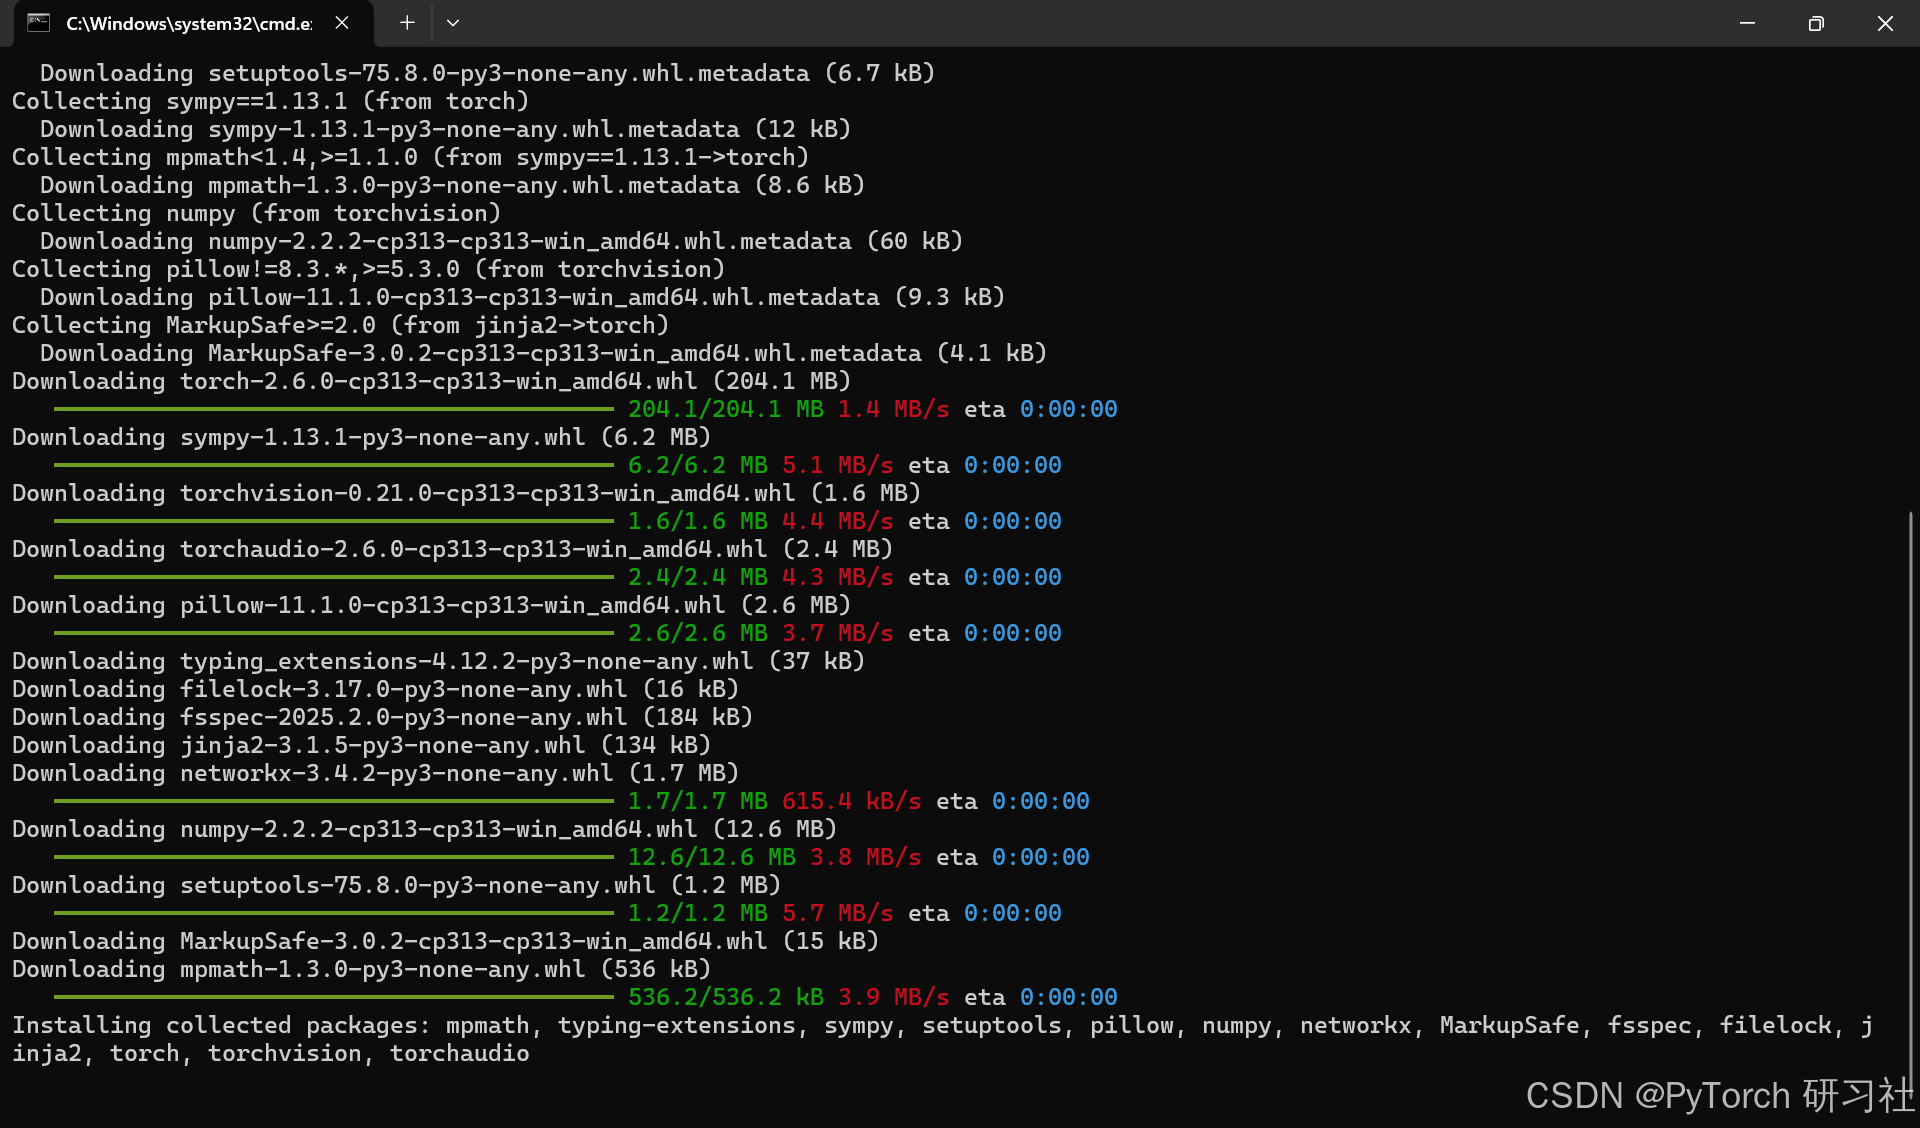
Task: Click the networkx 615.4 kB/s progress bar
Action: point(333,801)
